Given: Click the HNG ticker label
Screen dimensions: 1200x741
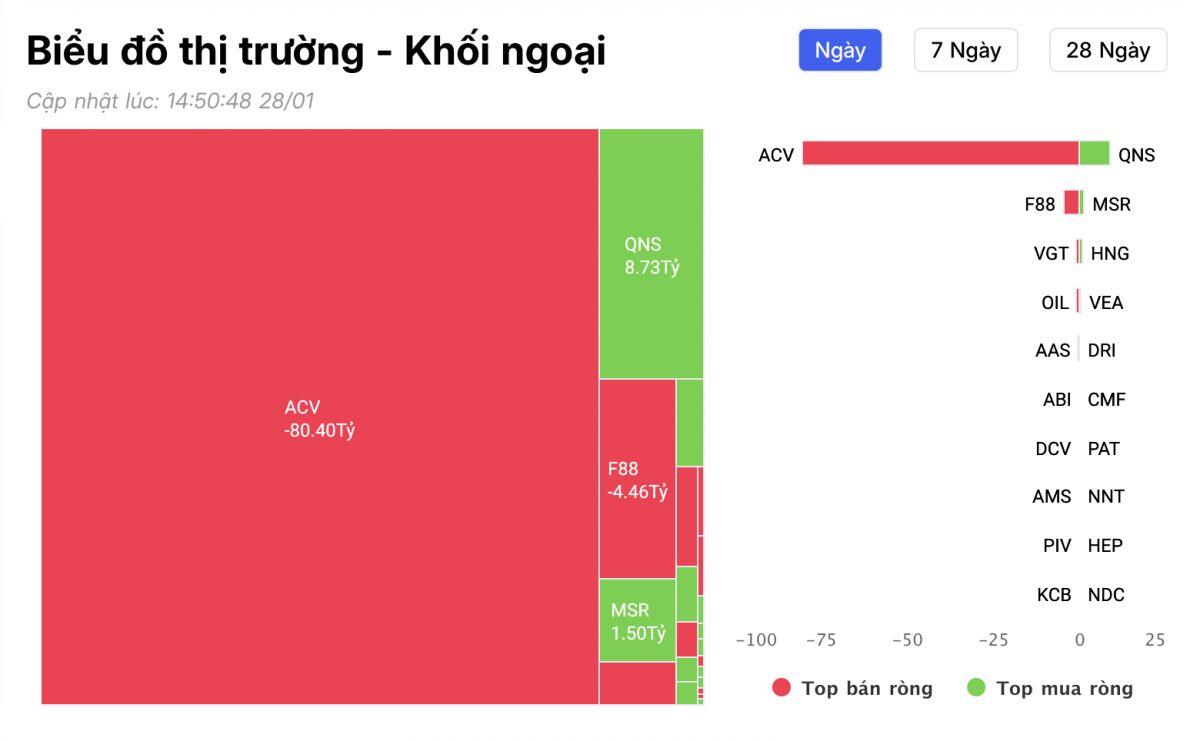Looking at the screenshot, I should [1111, 253].
